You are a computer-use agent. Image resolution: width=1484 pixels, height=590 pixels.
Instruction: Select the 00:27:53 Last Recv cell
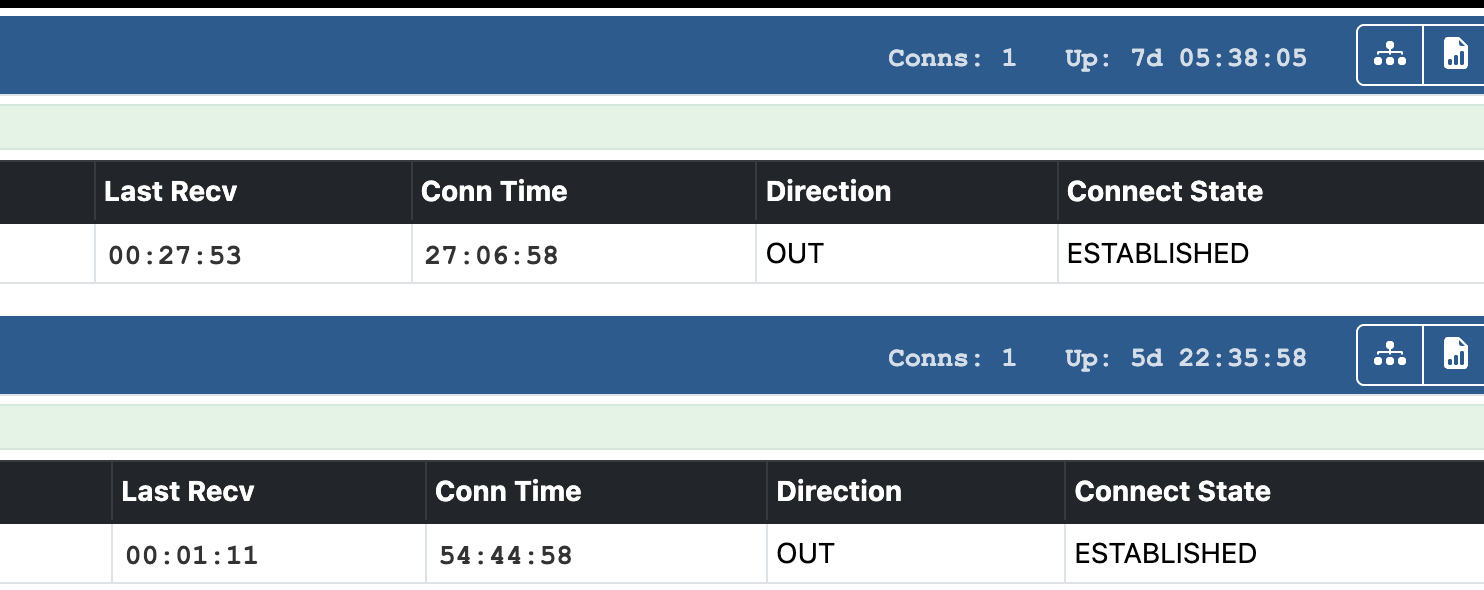pos(175,255)
